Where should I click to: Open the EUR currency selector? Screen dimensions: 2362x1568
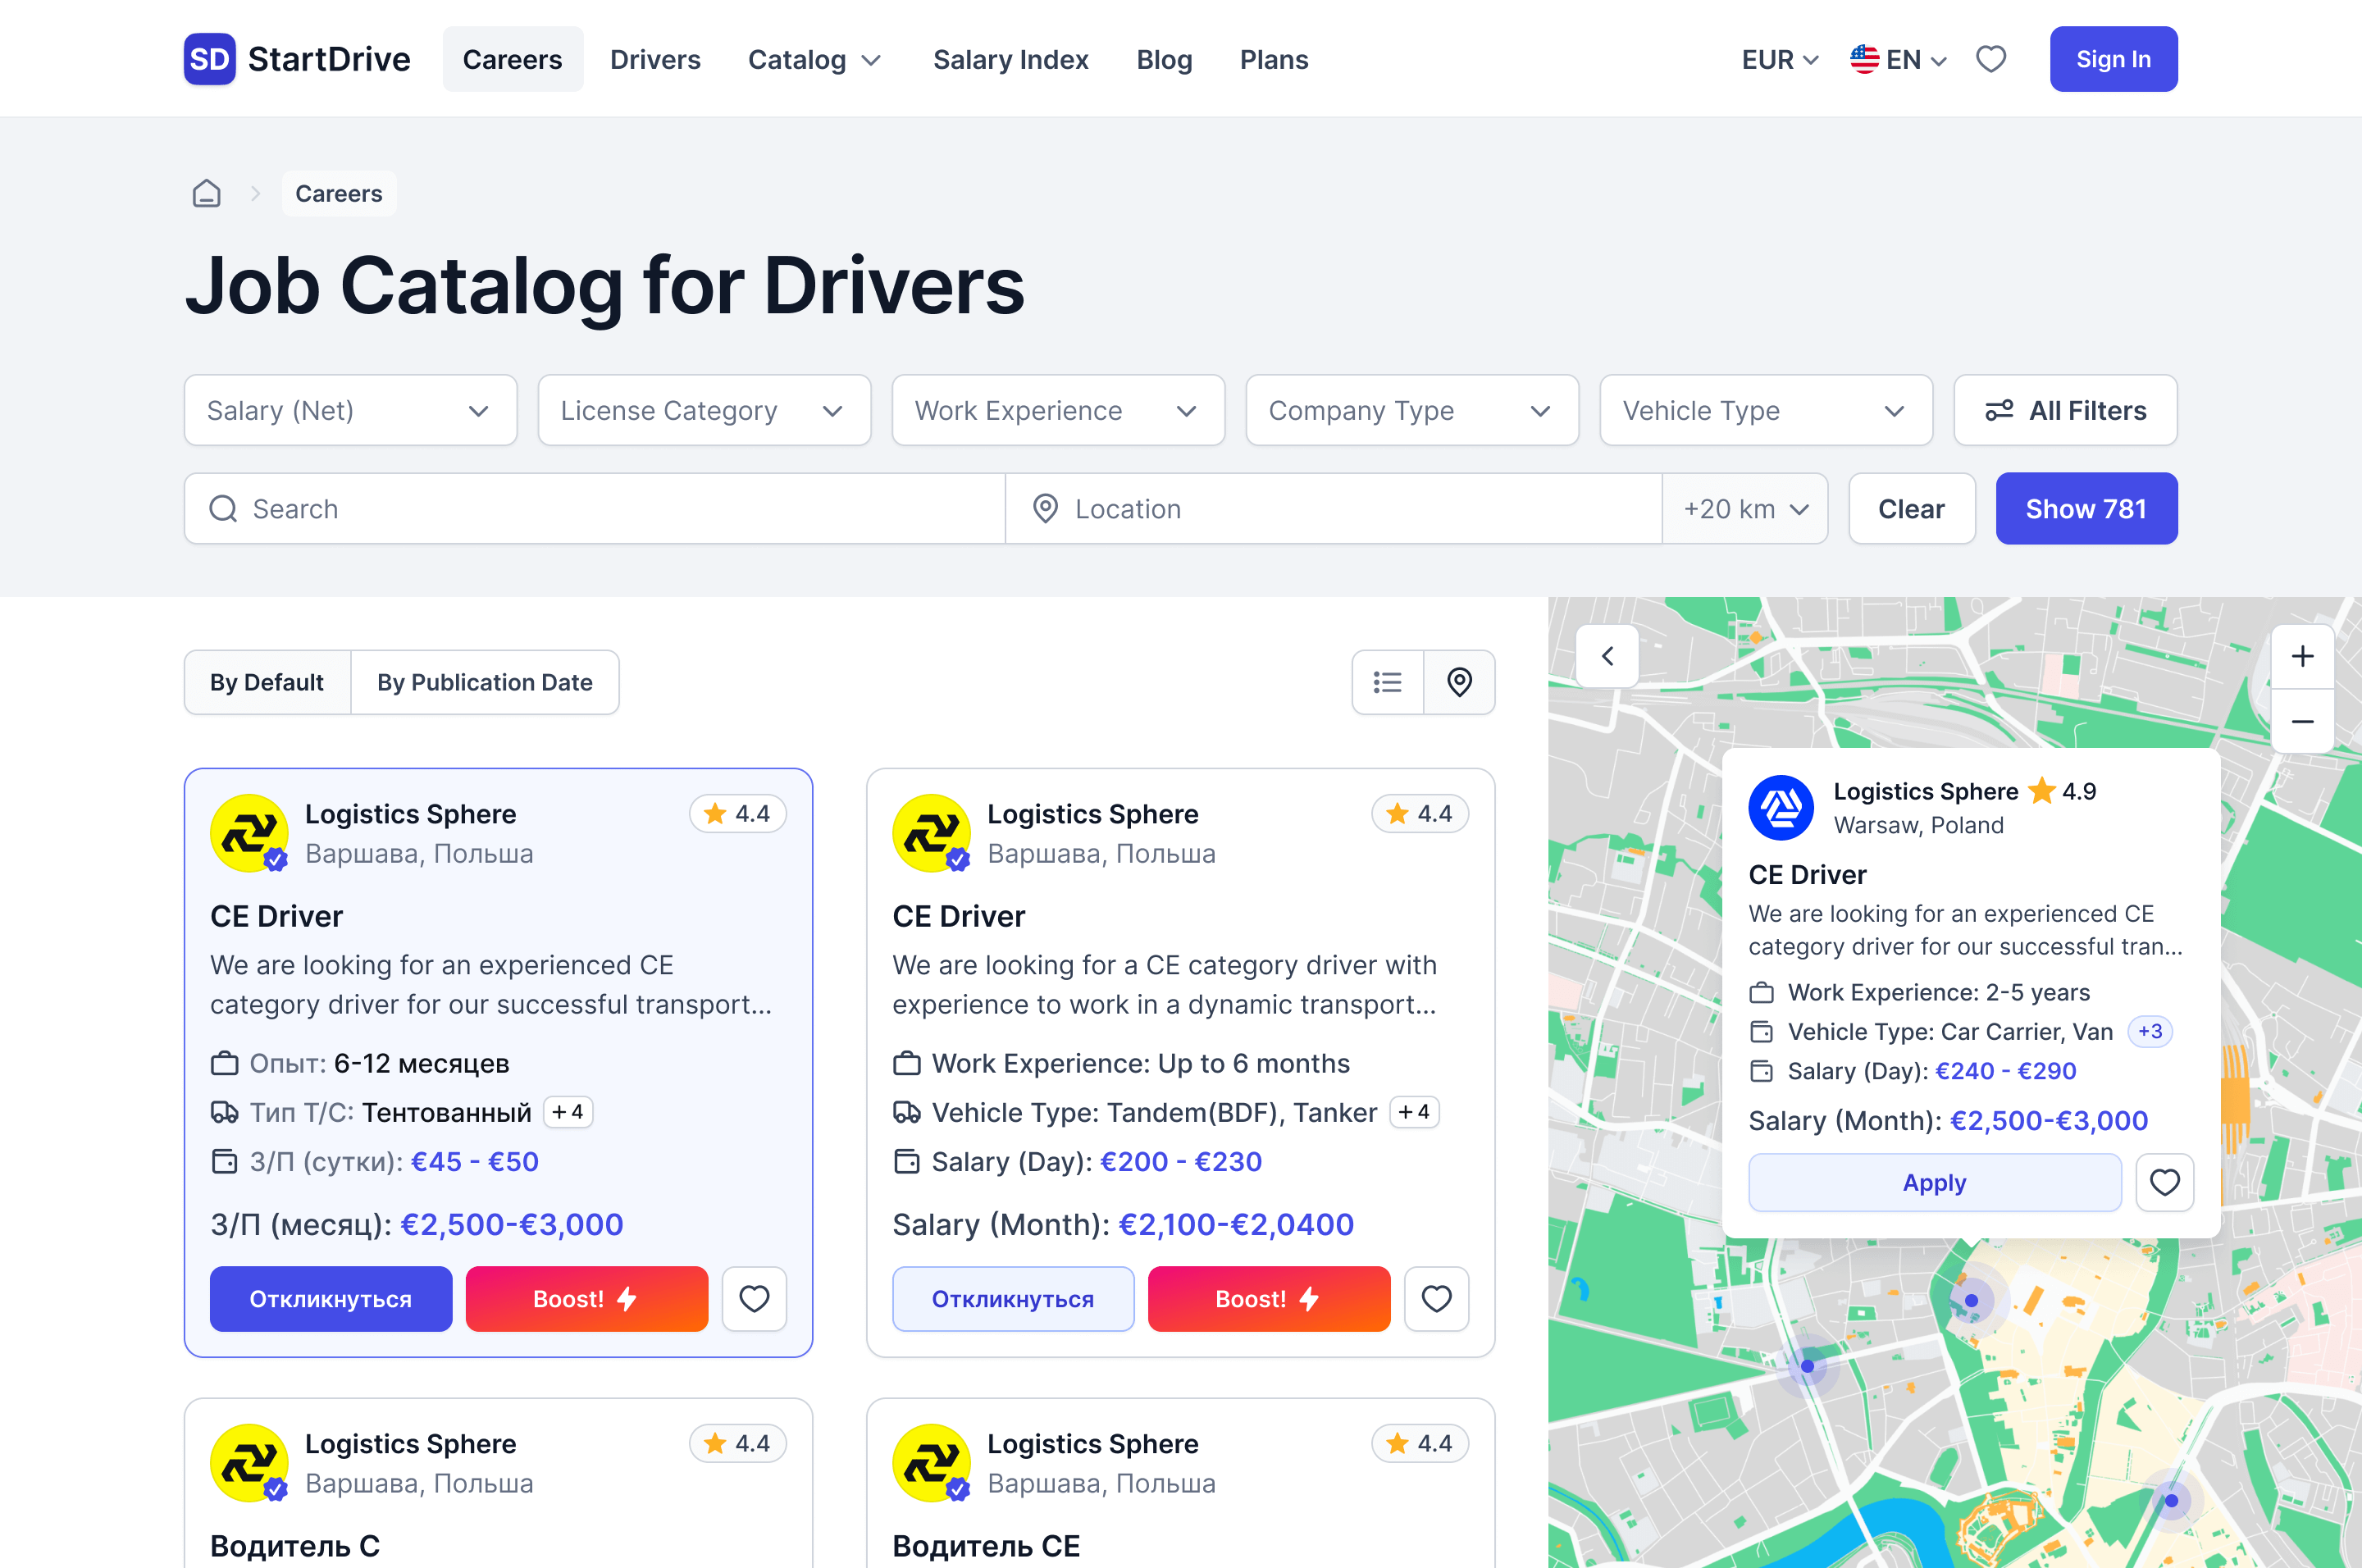pos(1779,59)
